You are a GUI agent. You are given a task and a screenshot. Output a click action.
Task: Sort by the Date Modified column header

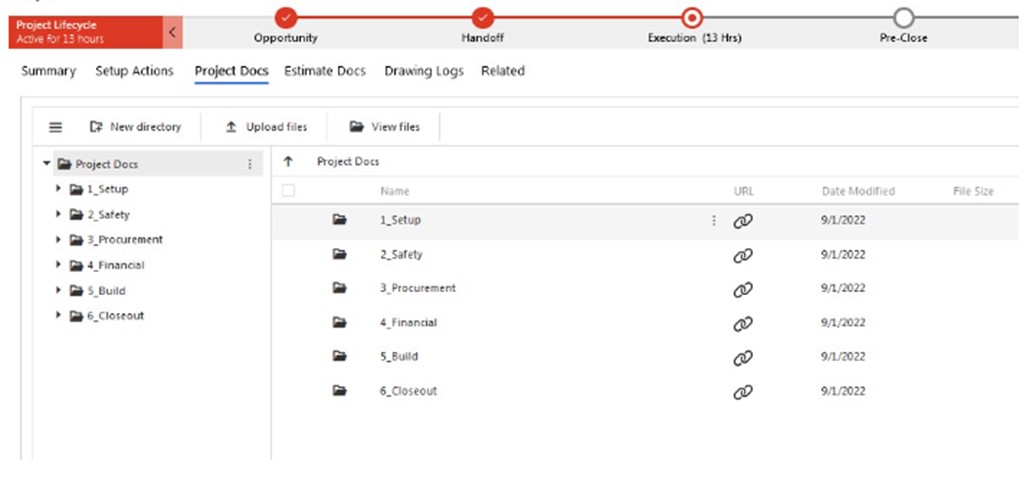tap(858, 192)
